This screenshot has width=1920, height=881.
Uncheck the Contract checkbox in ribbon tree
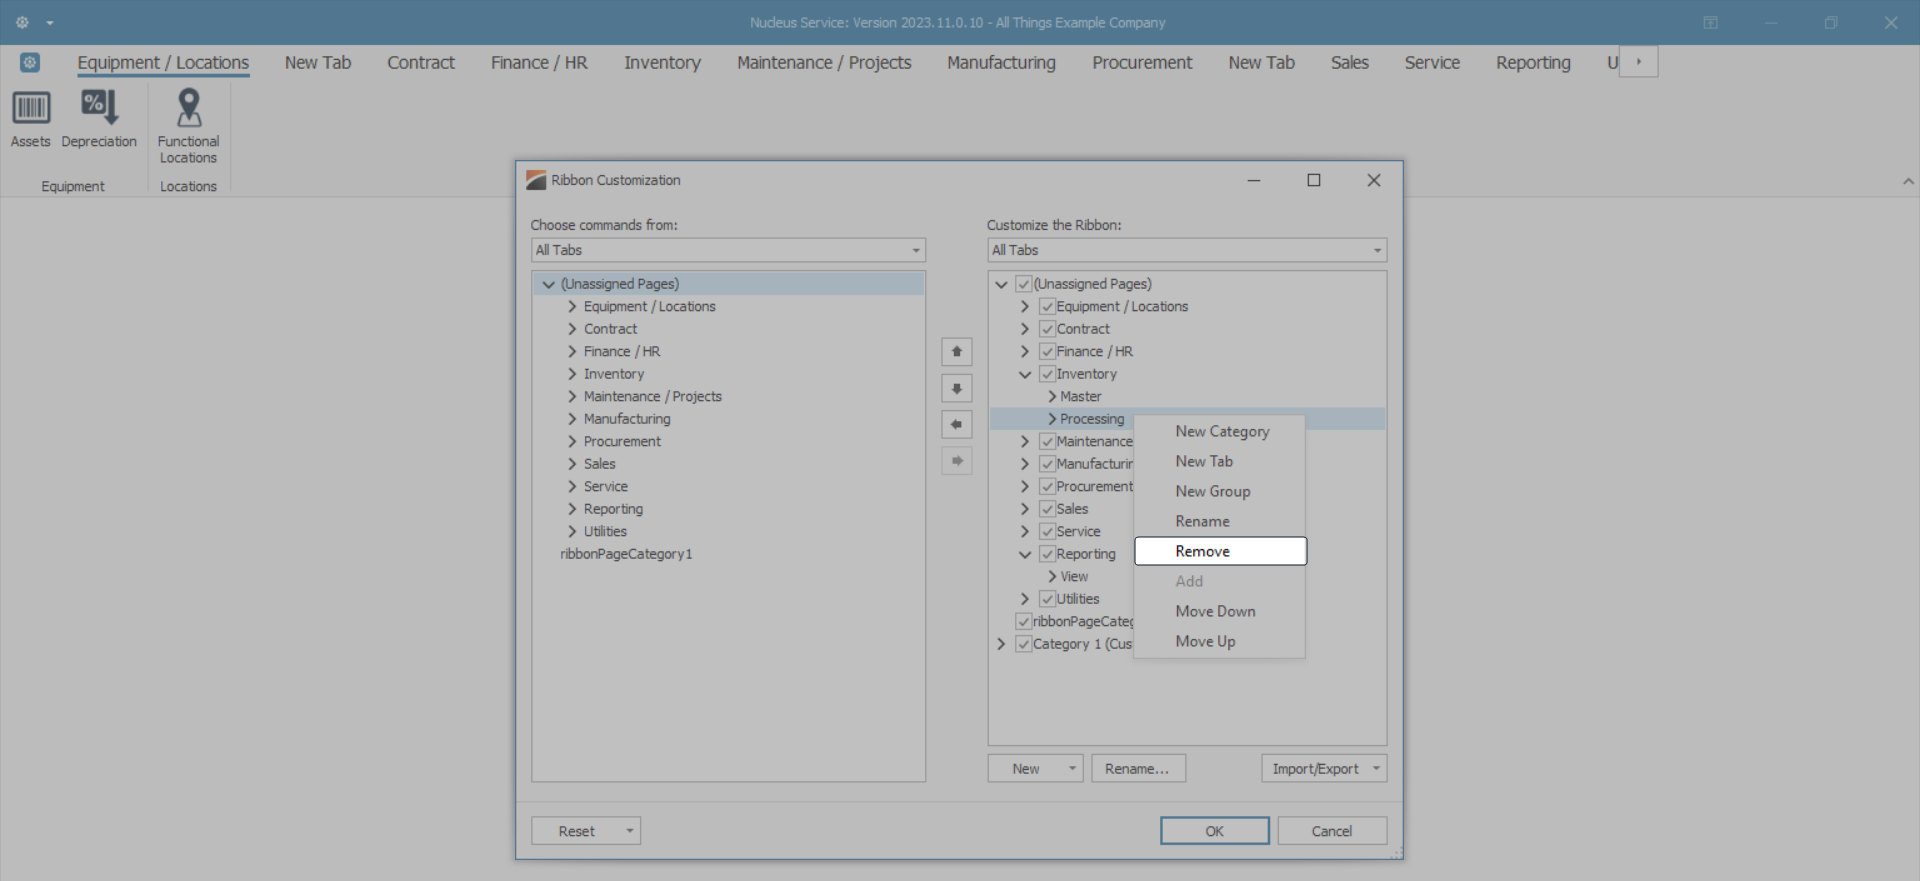[x=1047, y=329]
